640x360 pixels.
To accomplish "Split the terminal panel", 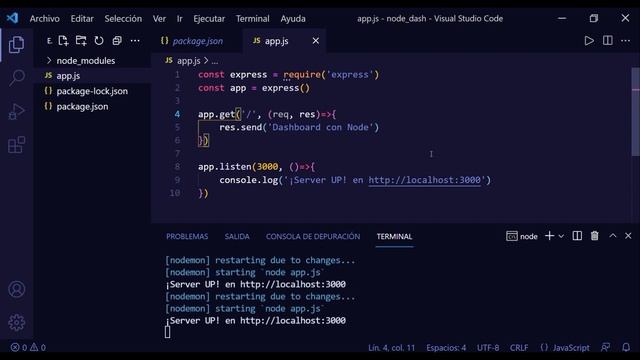I will click(x=577, y=236).
